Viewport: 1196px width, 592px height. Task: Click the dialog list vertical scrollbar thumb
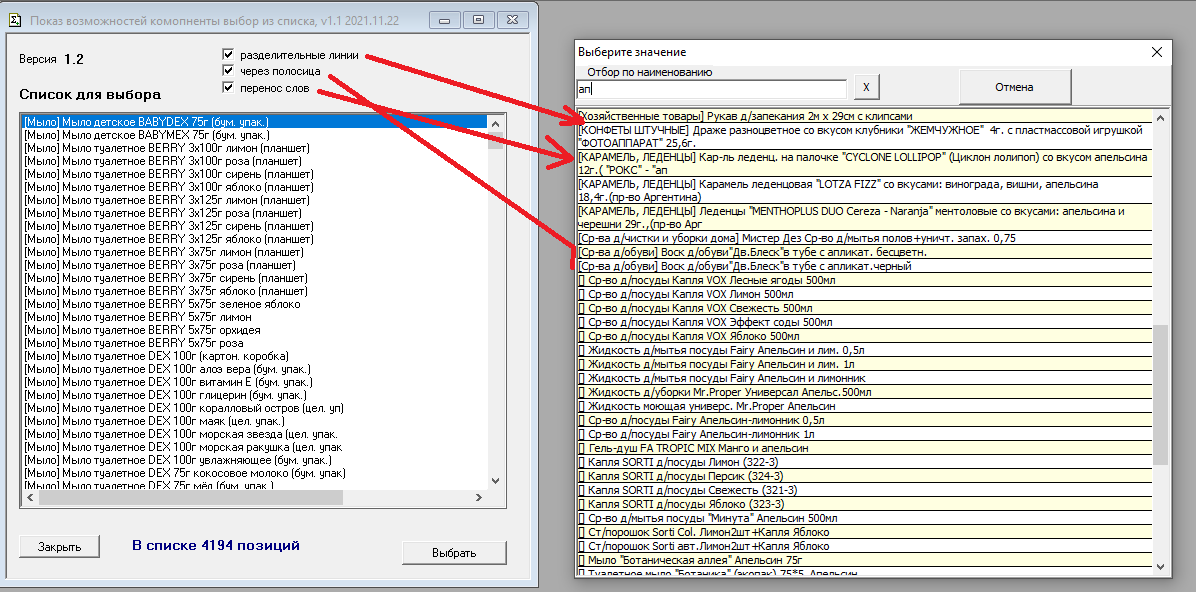[x=1161, y=394]
